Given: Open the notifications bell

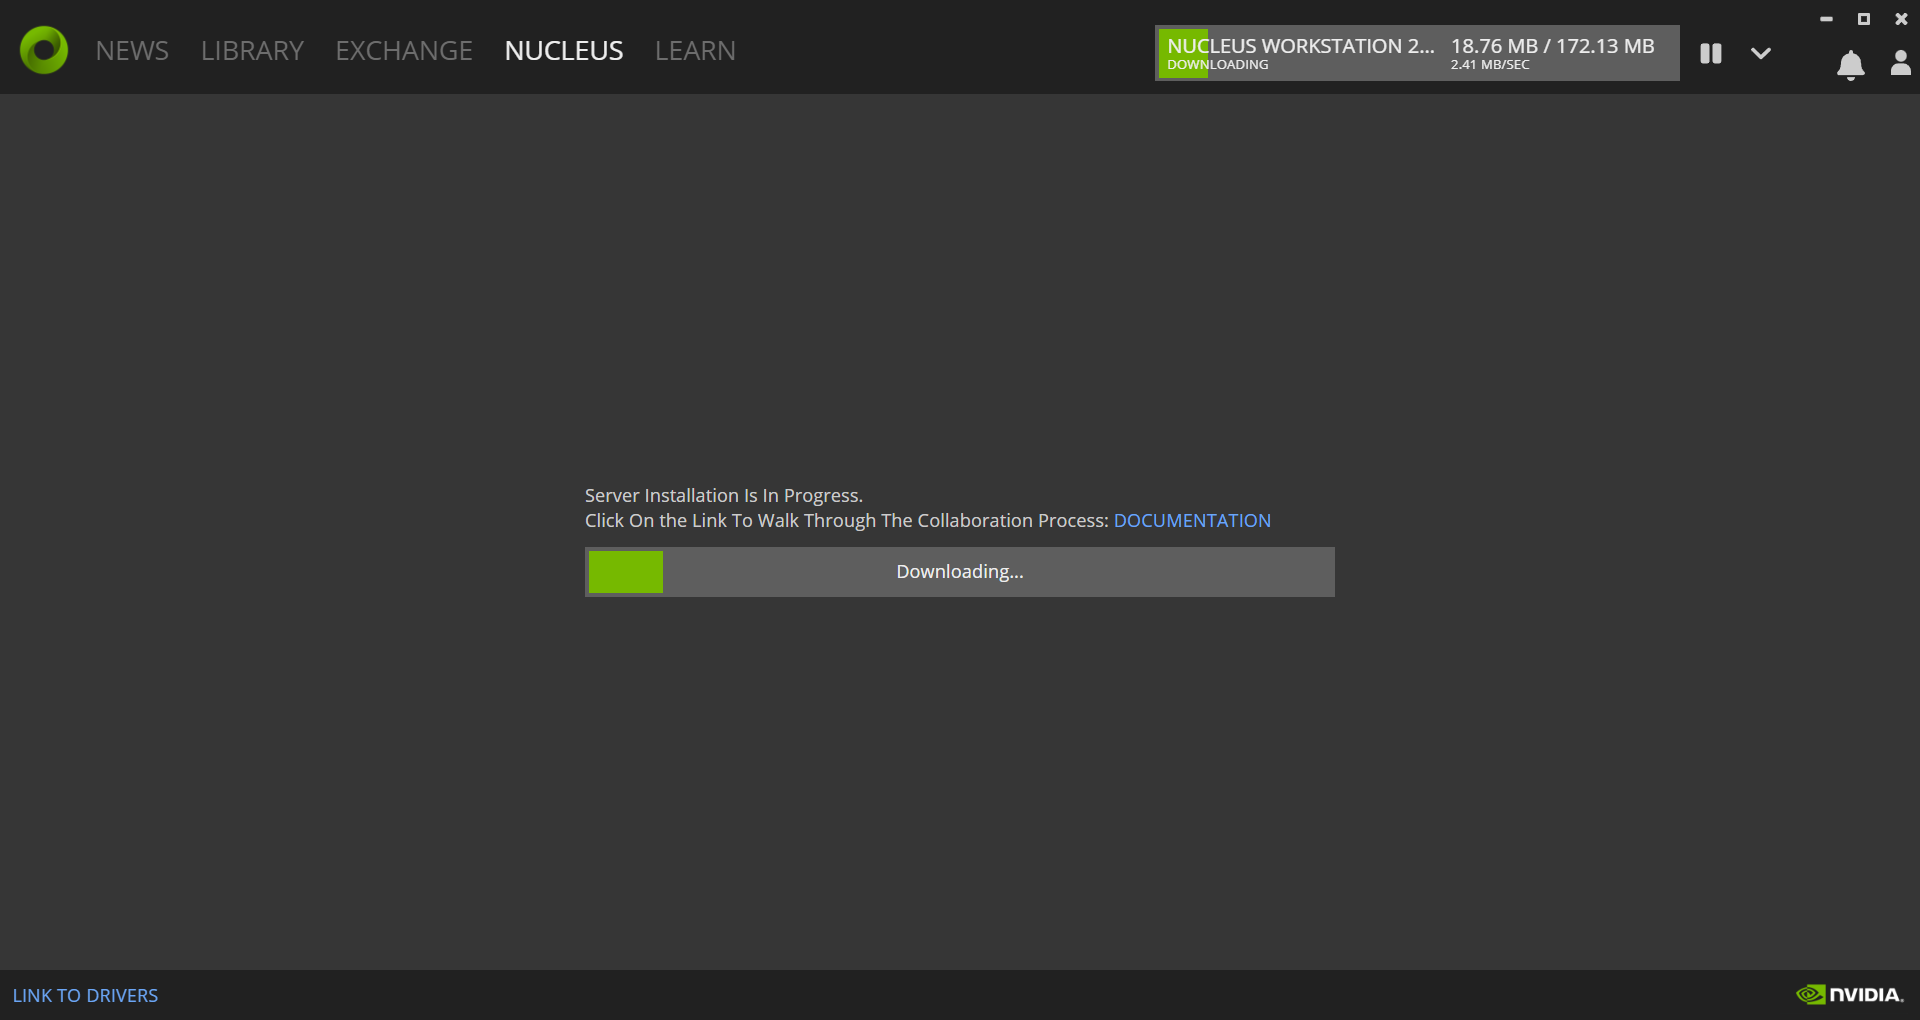Looking at the screenshot, I should tap(1851, 65).
